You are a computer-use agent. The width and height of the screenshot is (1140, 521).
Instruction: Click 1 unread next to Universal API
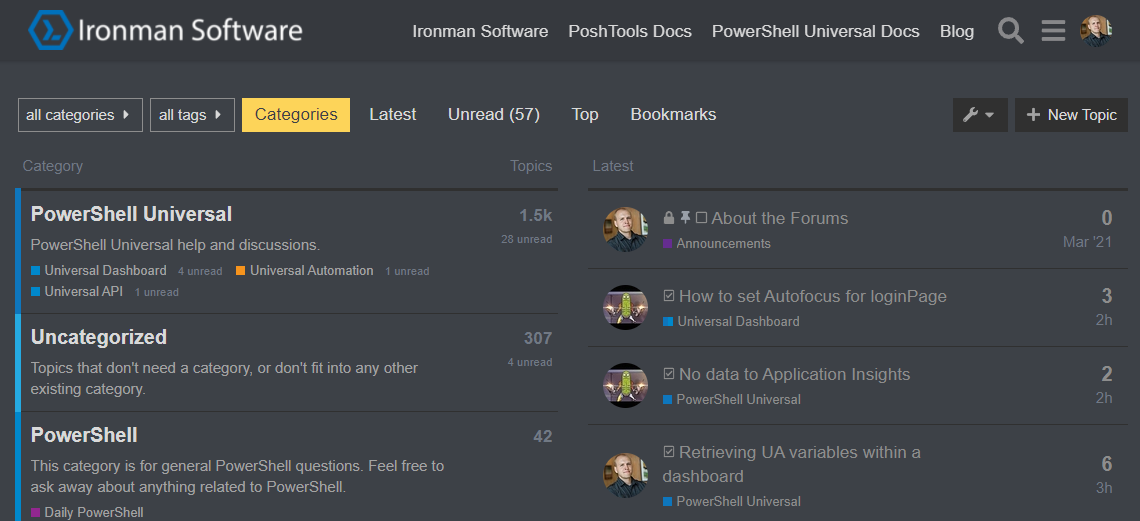pyautogui.click(x=156, y=292)
